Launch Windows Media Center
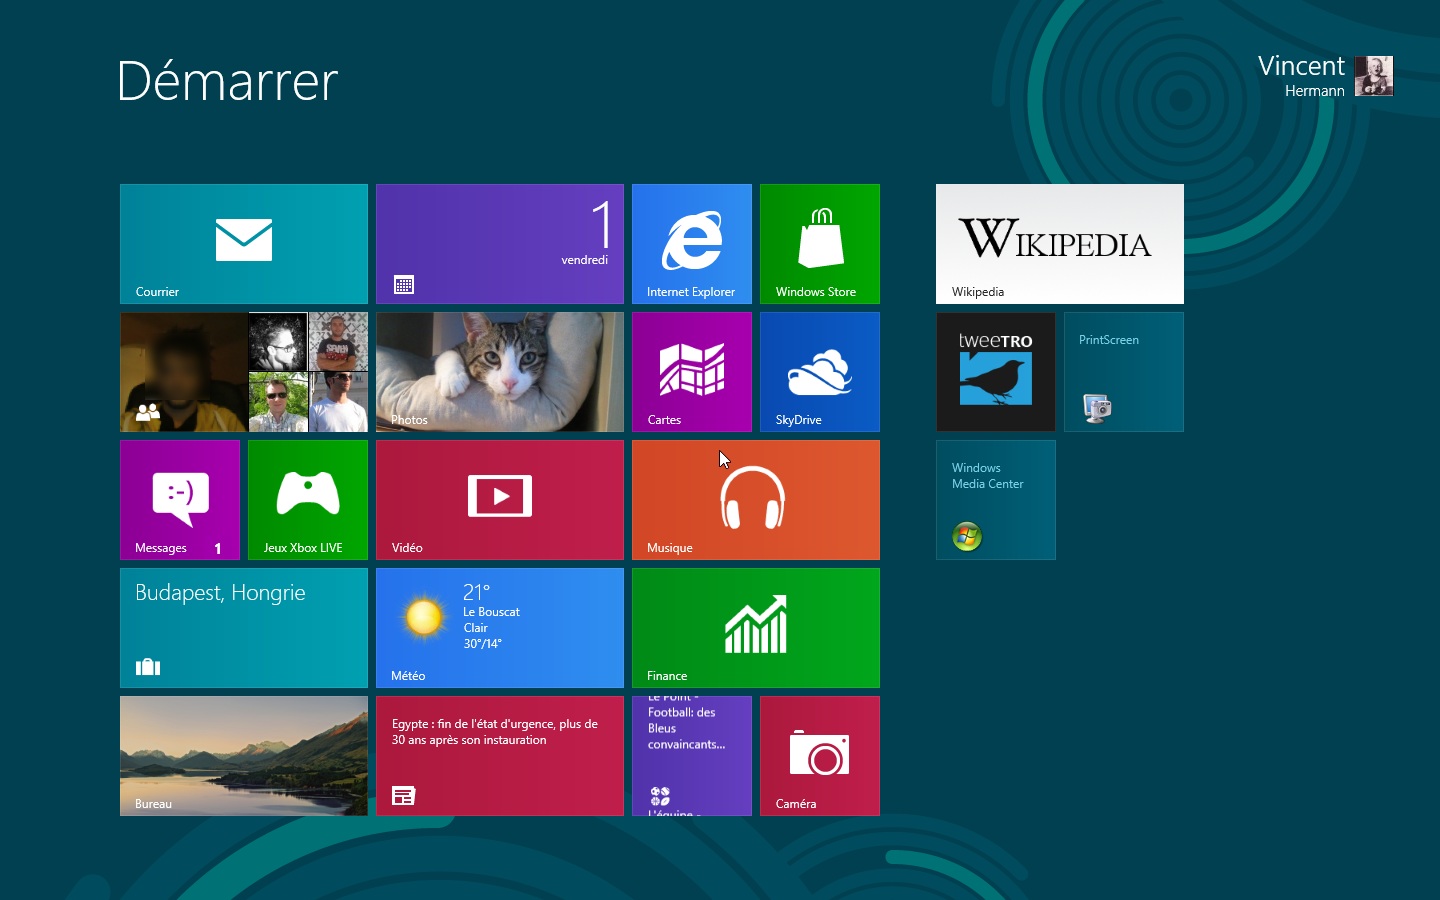 point(995,499)
